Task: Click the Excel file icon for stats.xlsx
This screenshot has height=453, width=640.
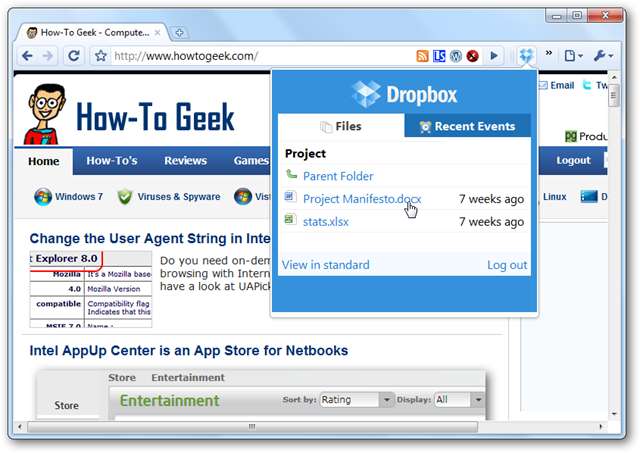Action: 290,220
